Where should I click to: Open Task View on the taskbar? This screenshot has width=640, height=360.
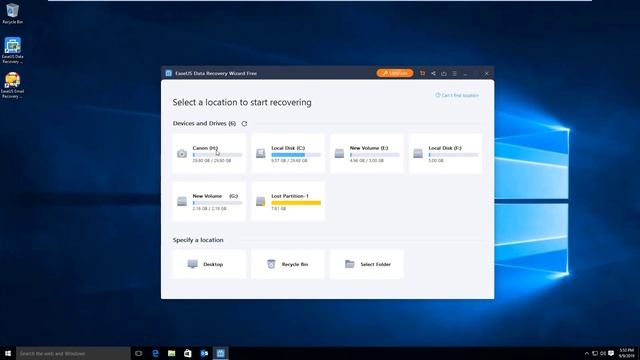pyautogui.click(x=139, y=353)
